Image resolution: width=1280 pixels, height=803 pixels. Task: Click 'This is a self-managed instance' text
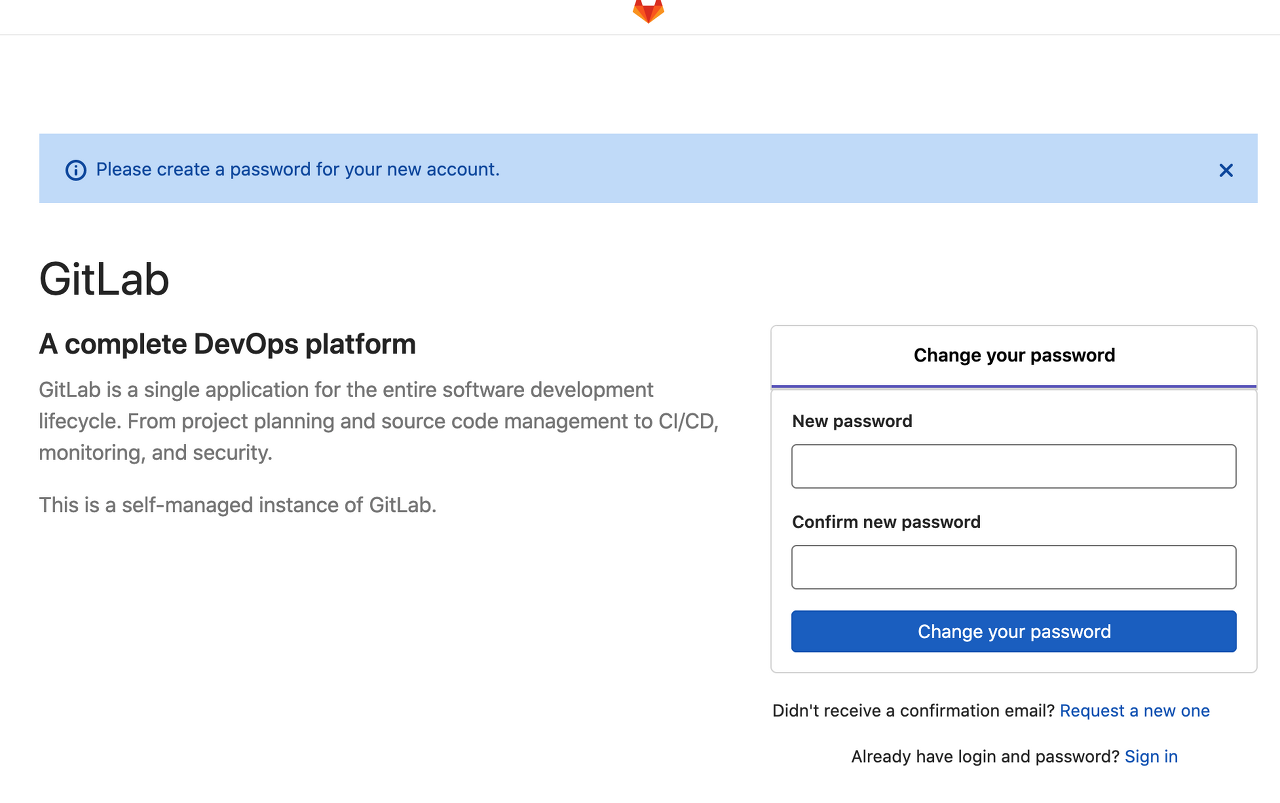238,505
